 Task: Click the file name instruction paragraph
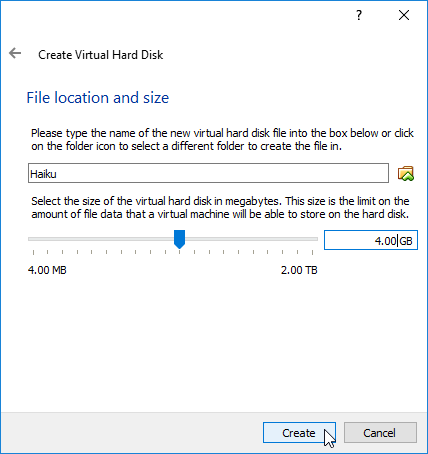point(222,139)
